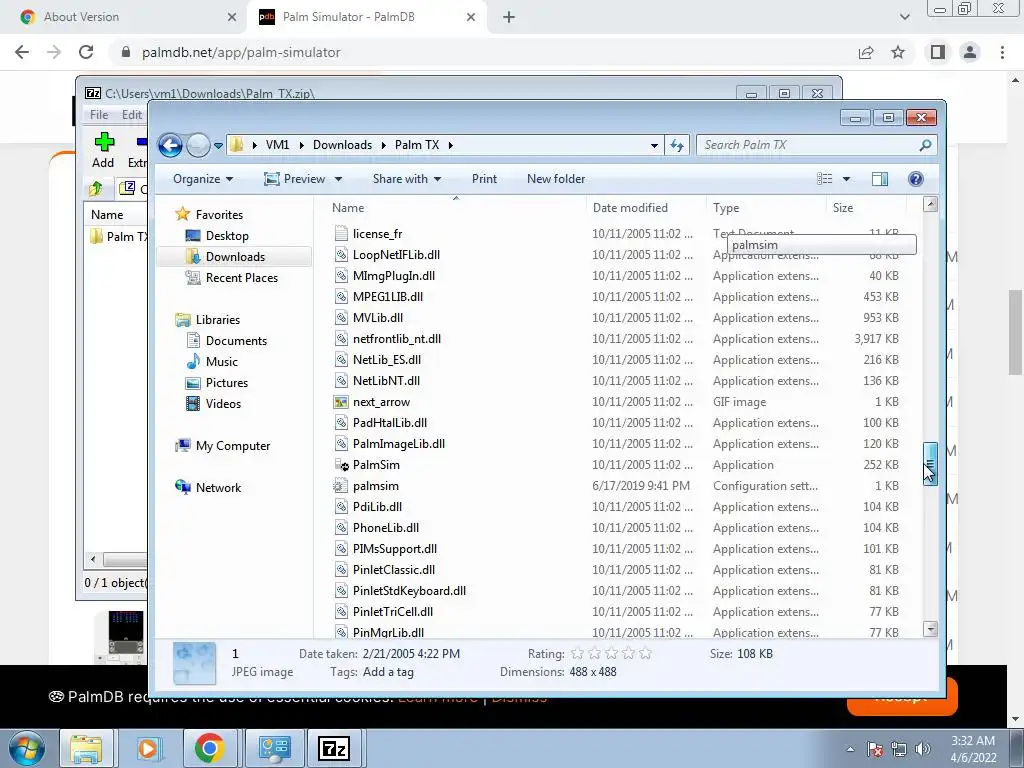Select MPEG1LIB.dll file

[x=388, y=296]
